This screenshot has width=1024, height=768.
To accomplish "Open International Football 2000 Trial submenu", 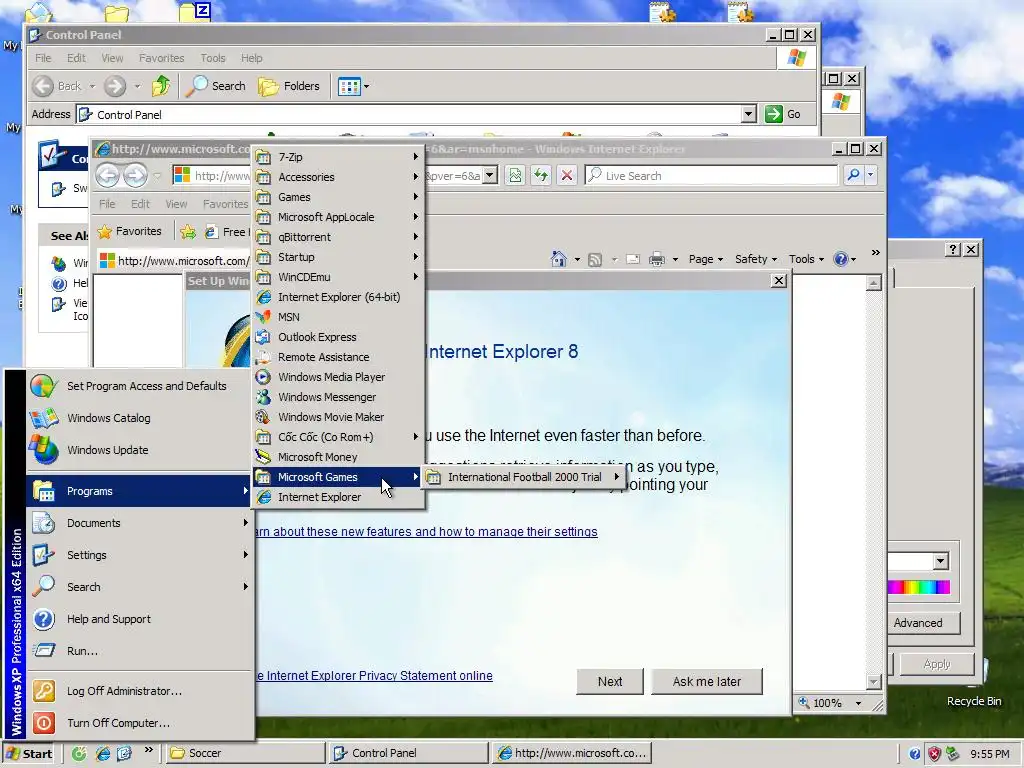I will point(524,477).
